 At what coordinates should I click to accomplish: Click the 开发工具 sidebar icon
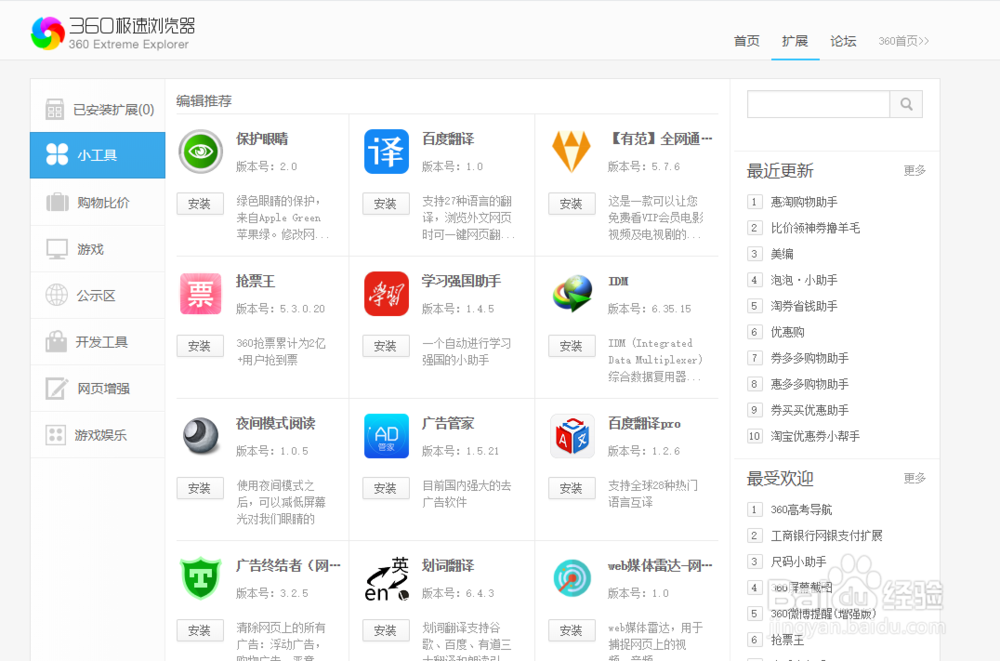56,341
